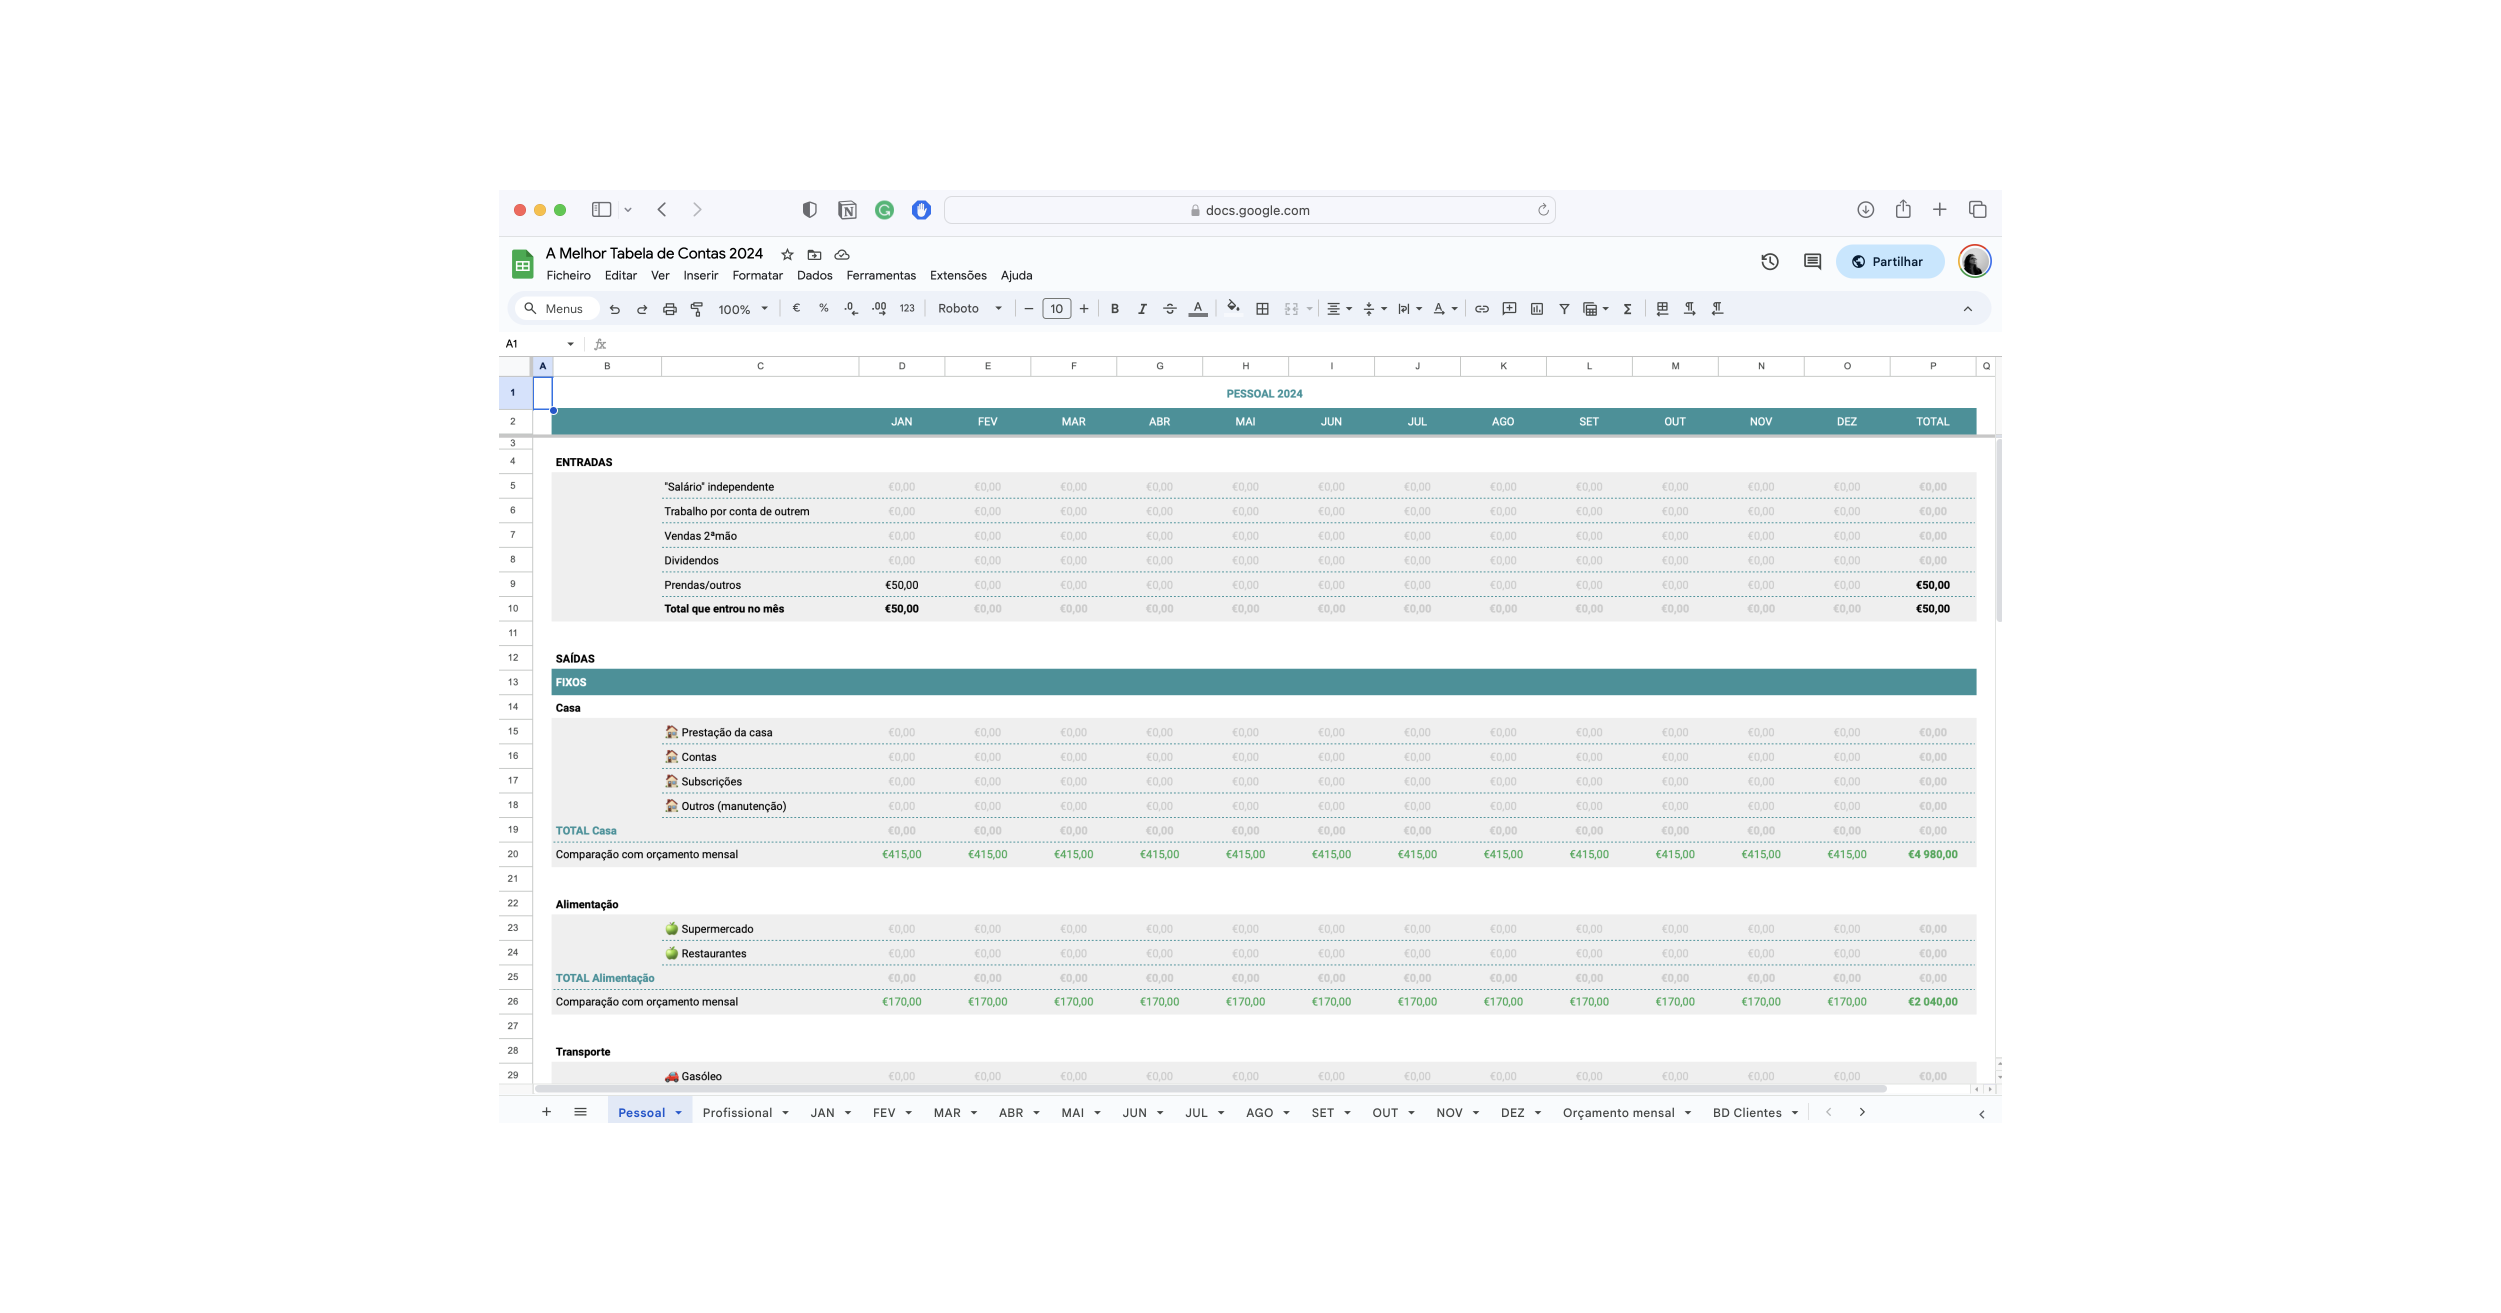Click the paint format icon
This screenshot has height=1313, width=2501.
pos(697,309)
